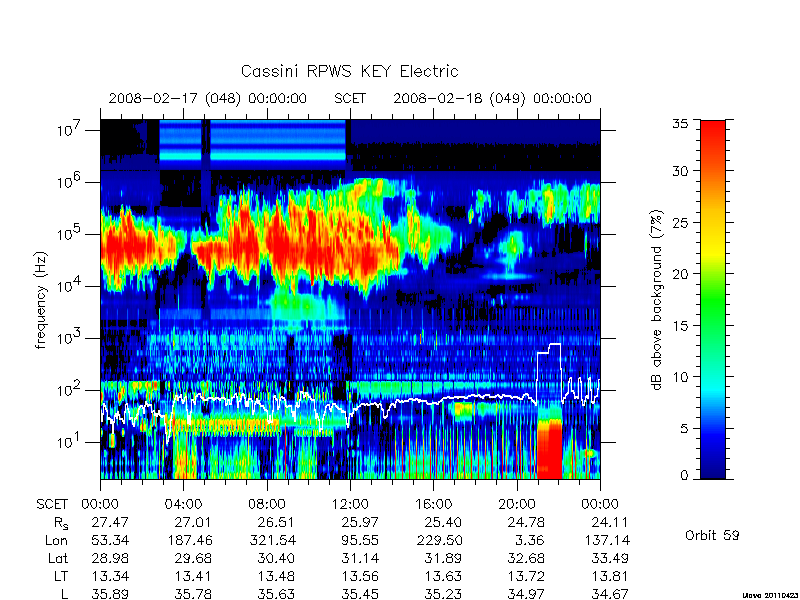Click the time tick '08:00'
This screenshot has height=600, width=800.
click(267, 505)
